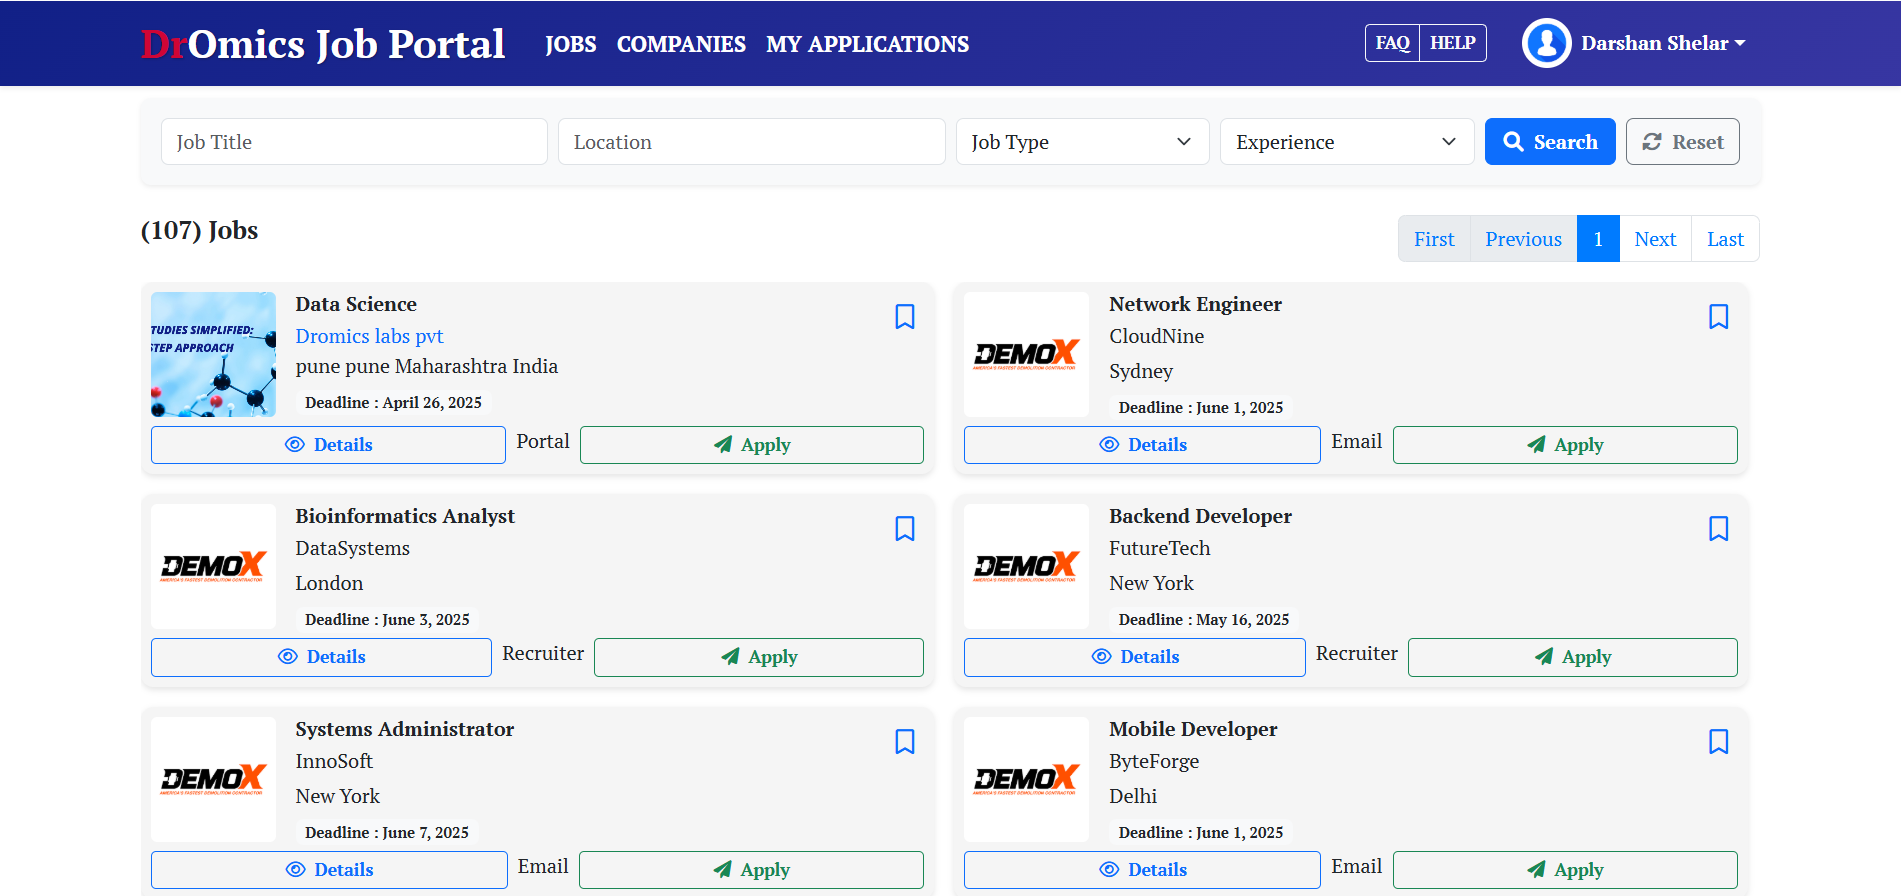Click the InnoSoft company name
The height and width of the screenshot is (896, 1901).
[x=334, y=761]
